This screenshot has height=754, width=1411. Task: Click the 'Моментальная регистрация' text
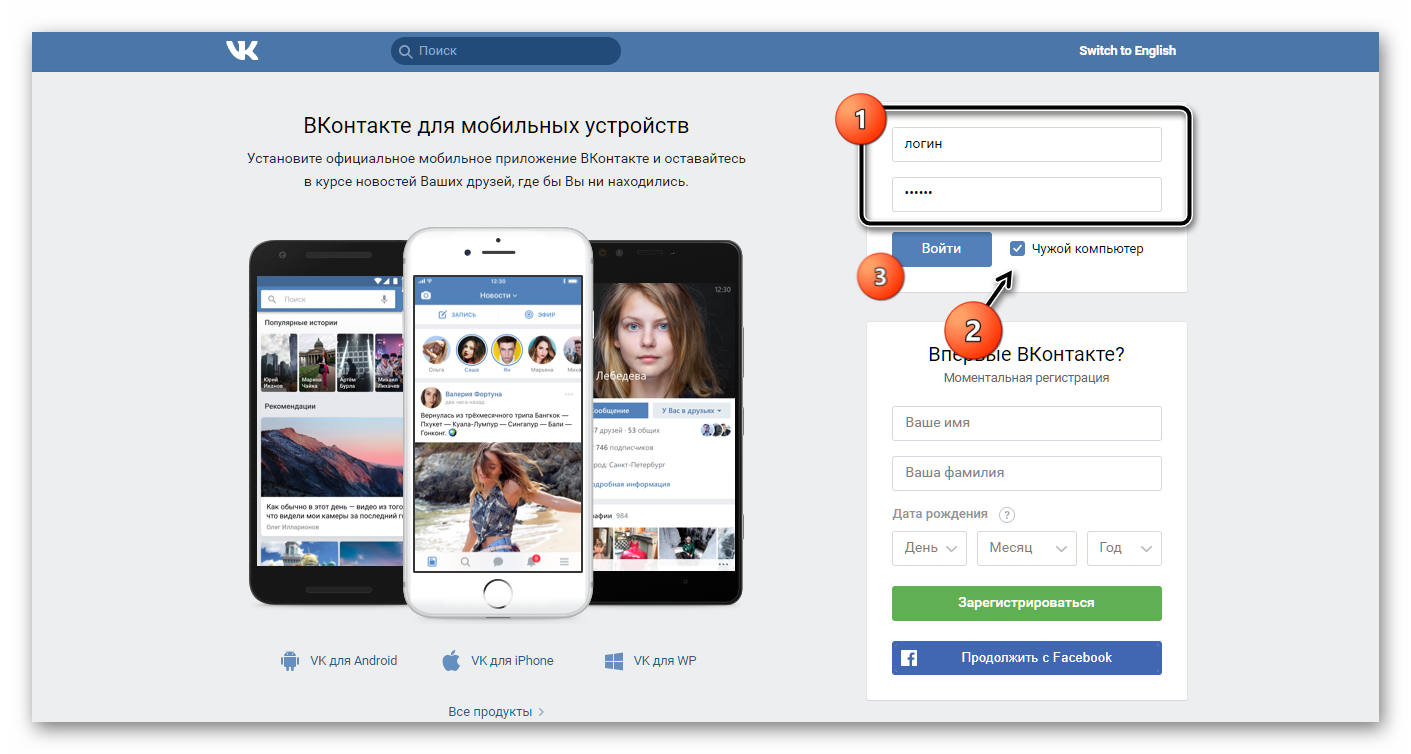[1026, 378]
